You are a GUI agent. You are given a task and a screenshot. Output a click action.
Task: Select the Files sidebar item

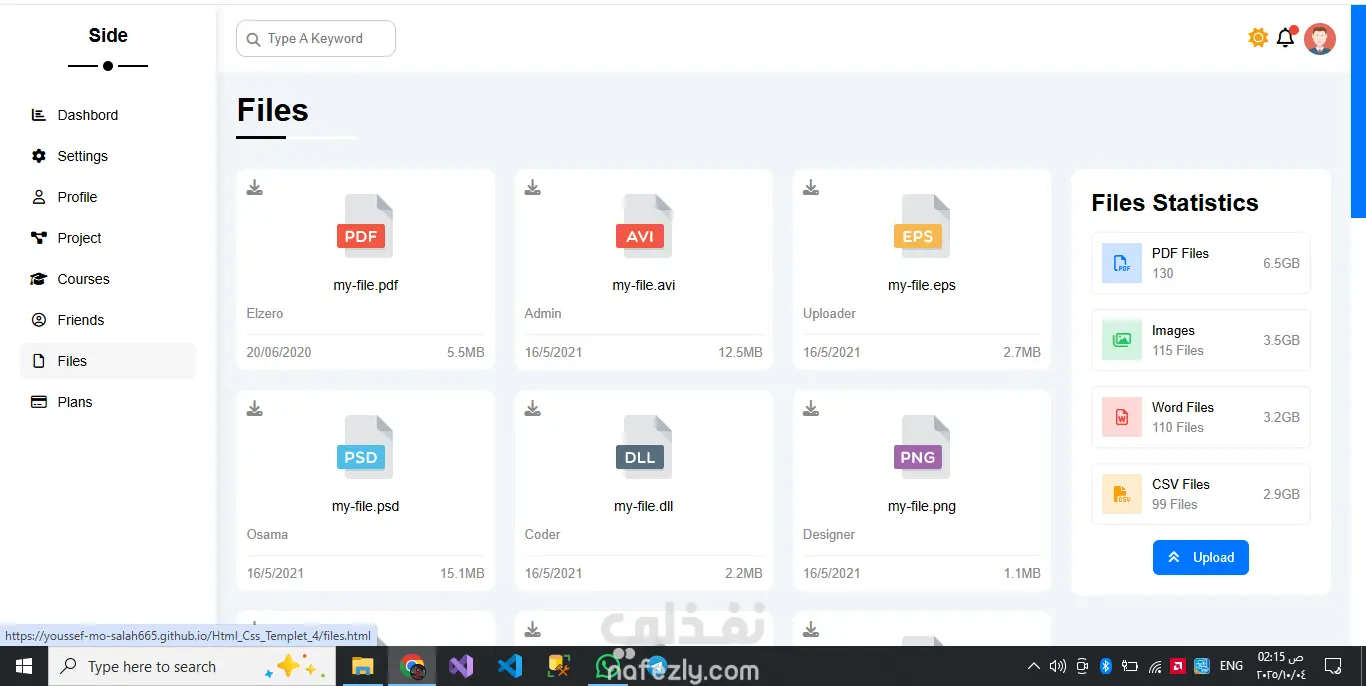pyautogui.click(x=108, y=361)
